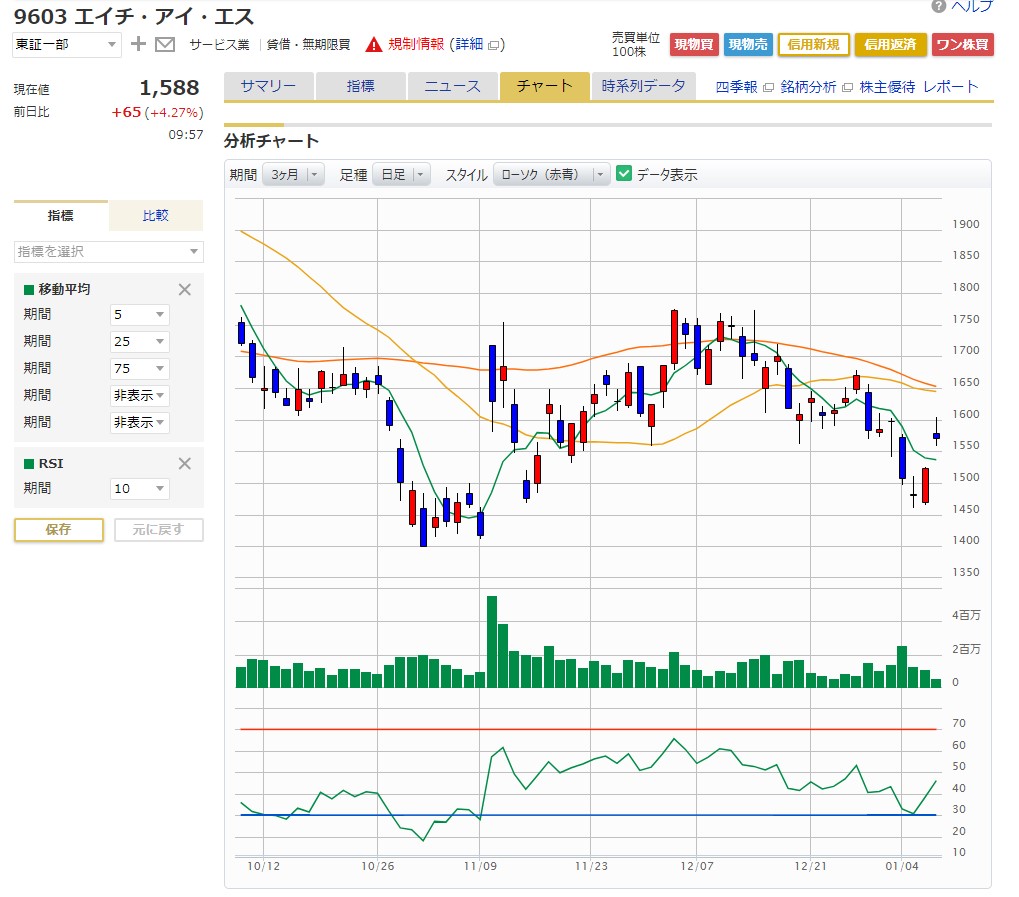Click the 規制情報 text

click(416, 44)
